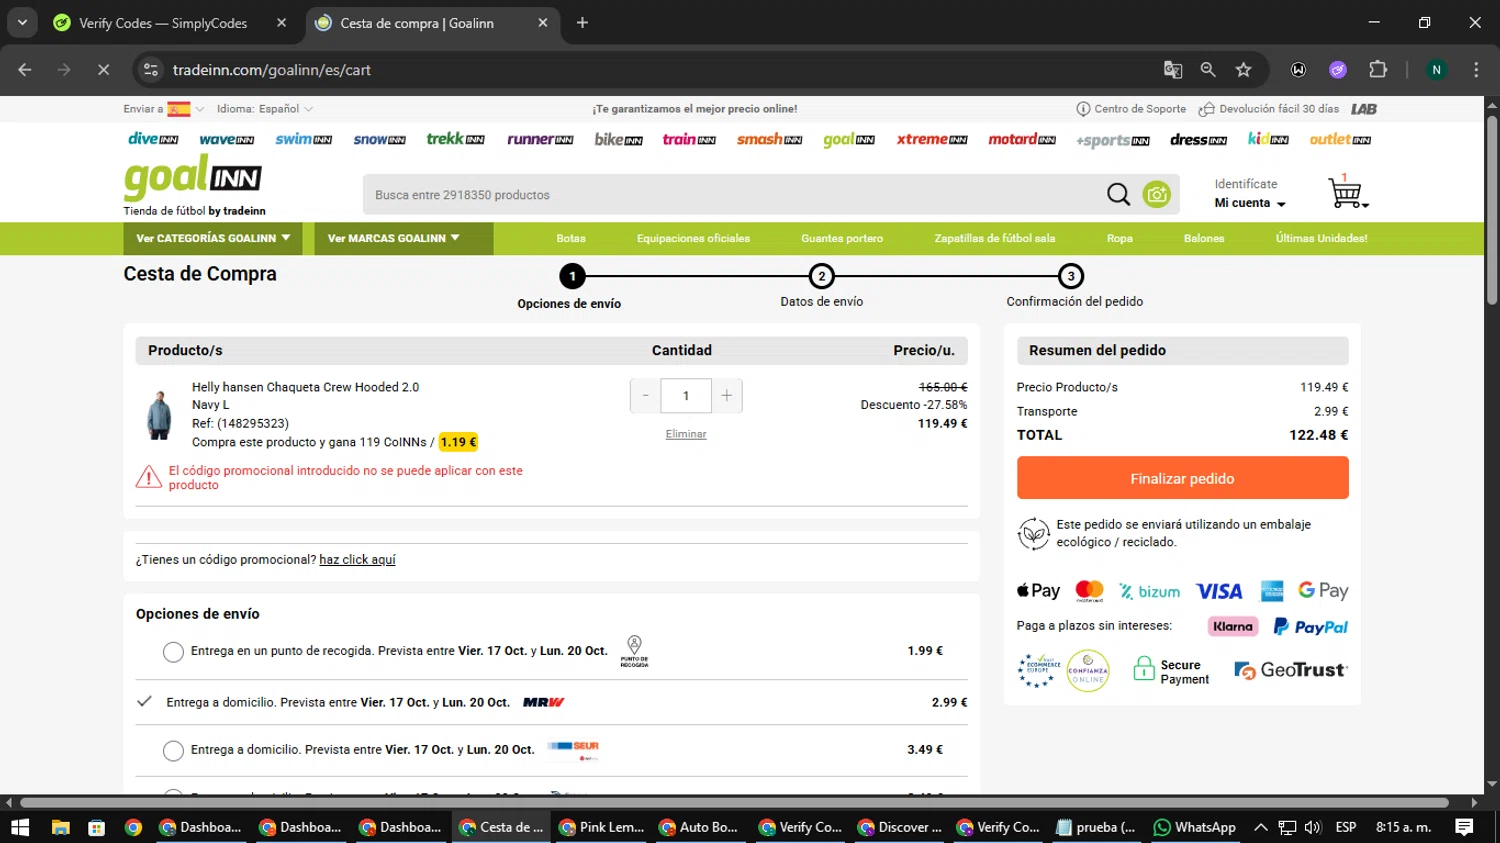
Task: Open traininn store link
Action: [x=689, y=139]
